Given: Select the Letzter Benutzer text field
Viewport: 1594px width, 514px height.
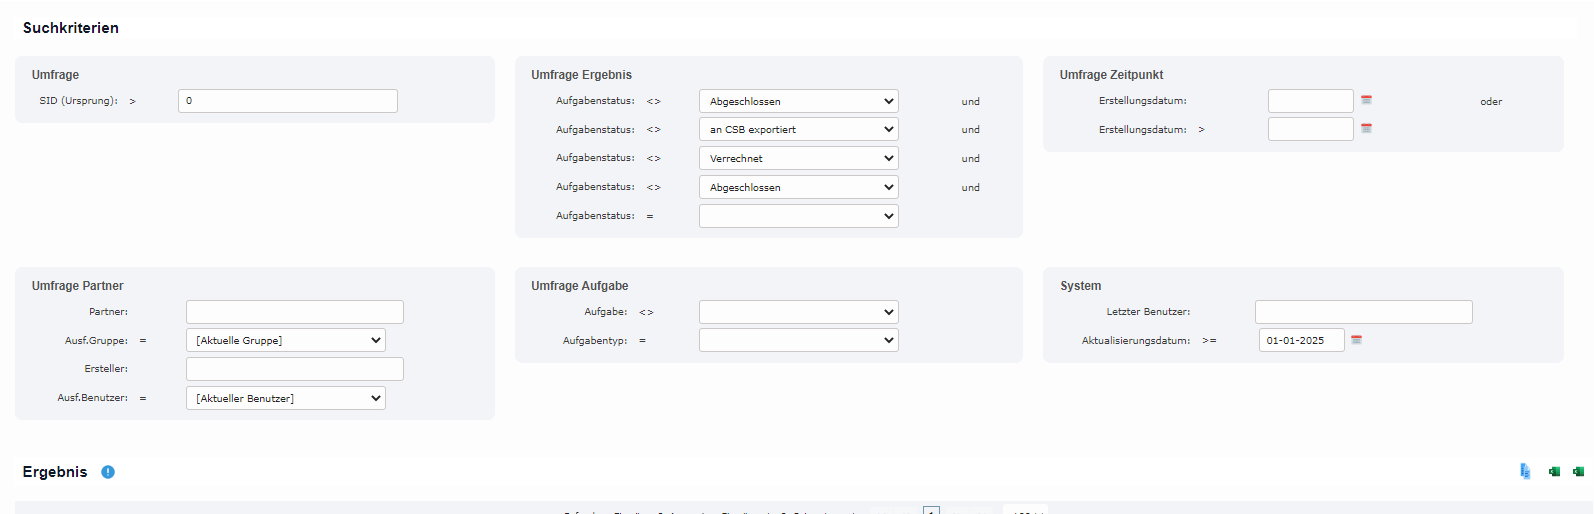Looking at the screenshot, I should coord(1363,312).
